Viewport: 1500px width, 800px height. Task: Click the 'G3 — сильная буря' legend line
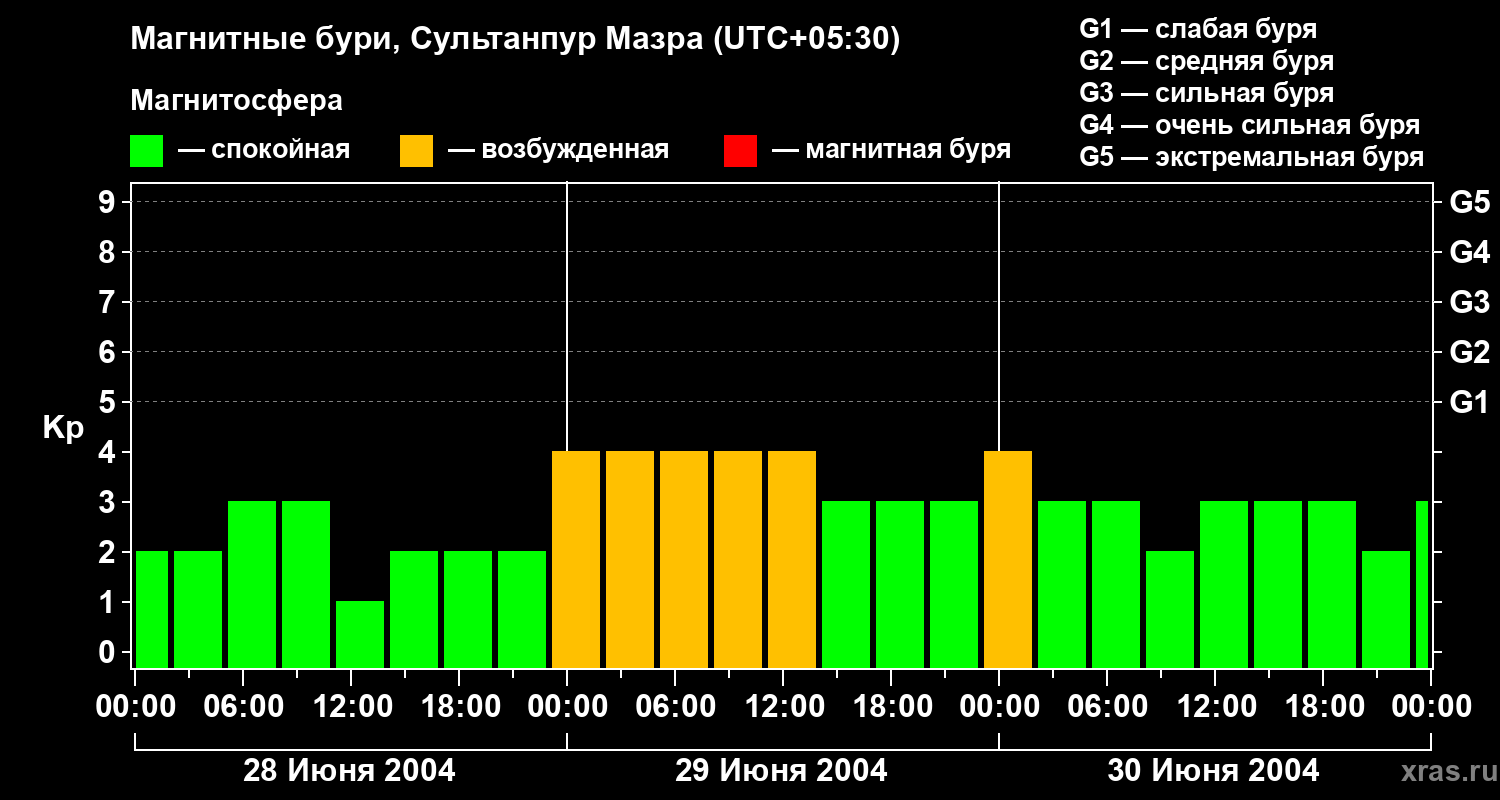pyautogui.click(x=1207, y=93)
